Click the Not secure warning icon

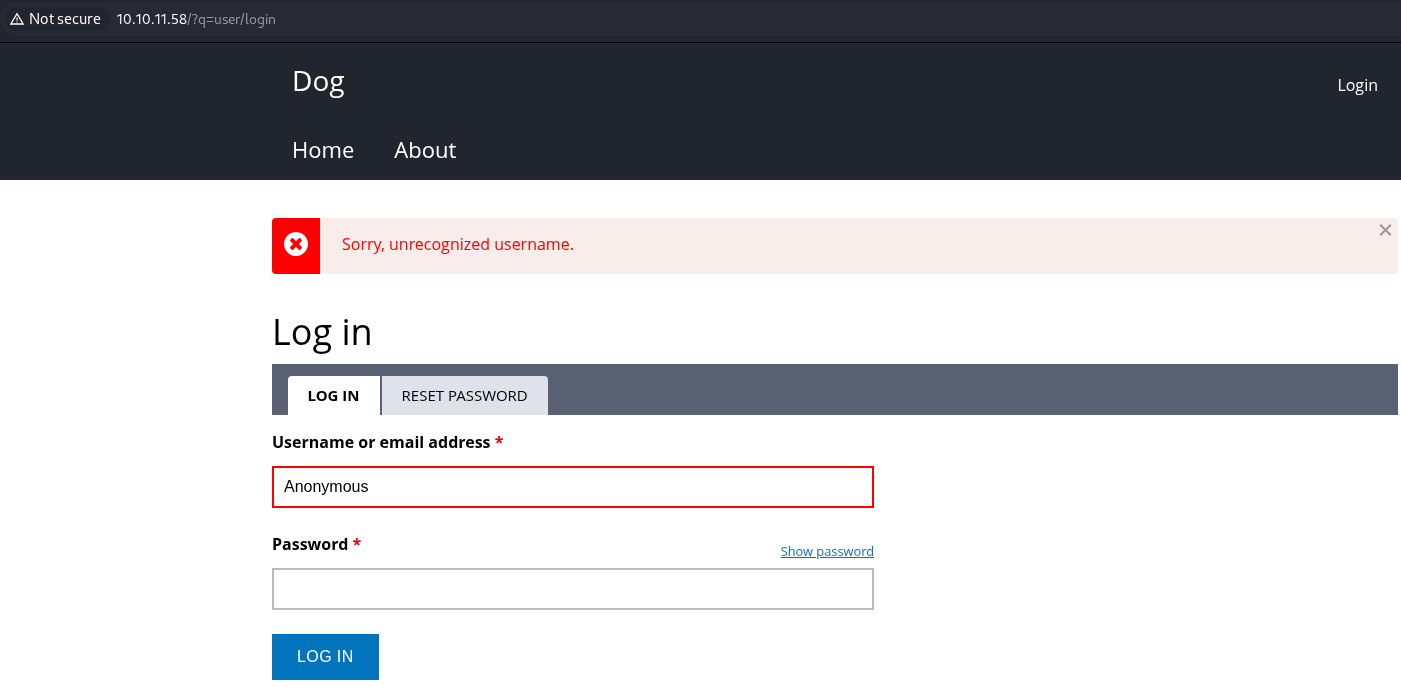click(17, 19)
